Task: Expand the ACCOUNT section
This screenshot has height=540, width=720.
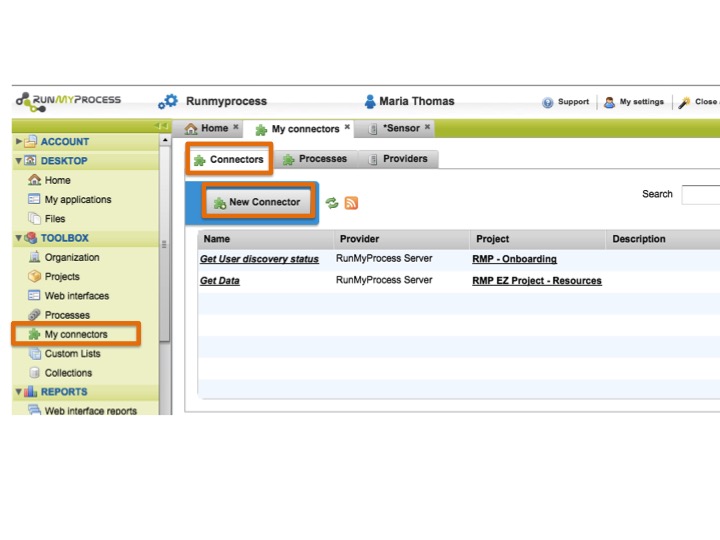Action: (x=18, y=141)
